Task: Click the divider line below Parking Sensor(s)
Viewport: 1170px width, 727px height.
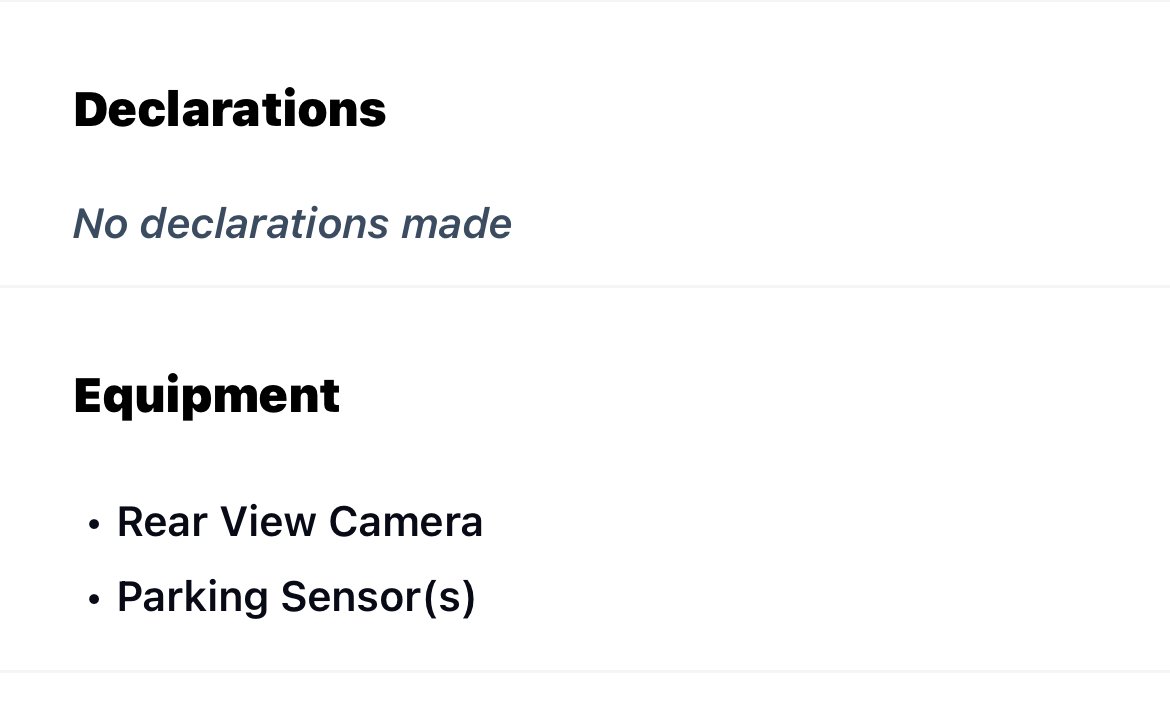Action: [585, 671]
